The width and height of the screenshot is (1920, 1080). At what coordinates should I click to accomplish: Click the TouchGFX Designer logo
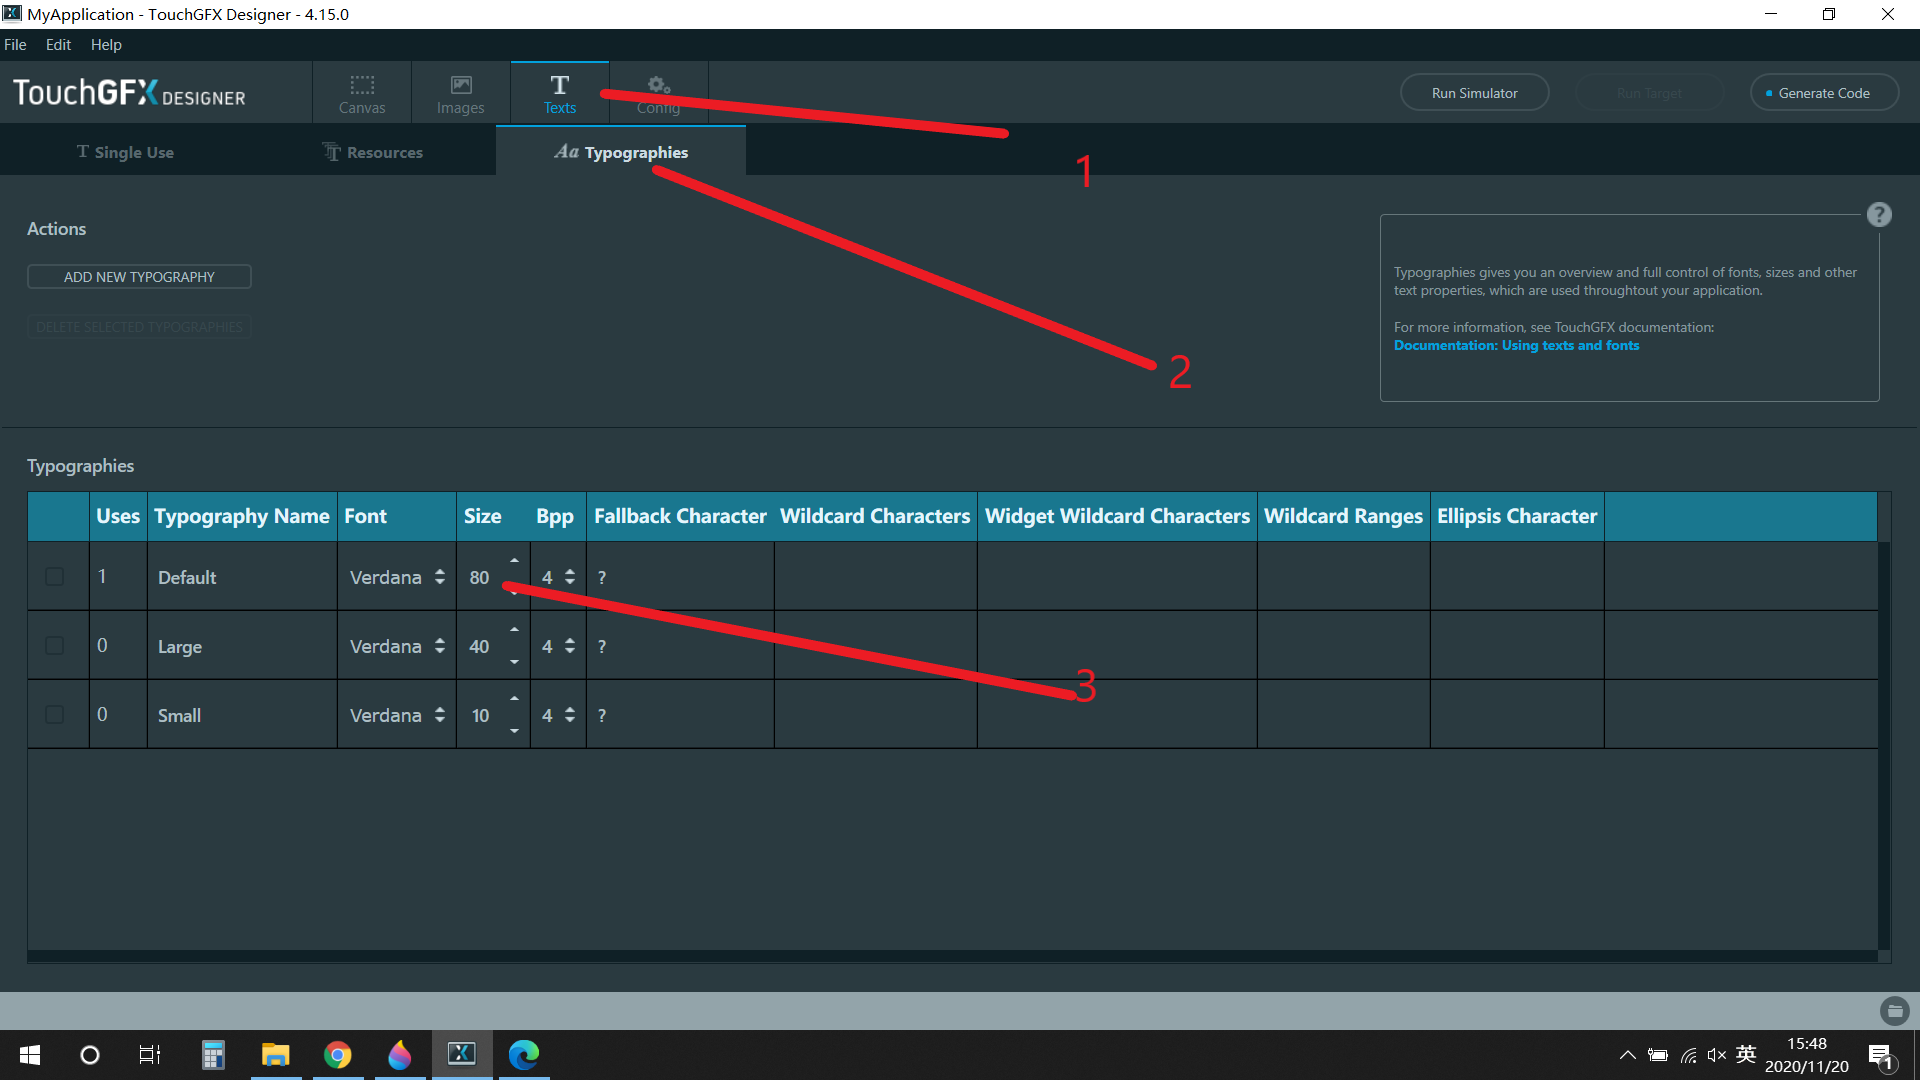(x=129, y=93)
